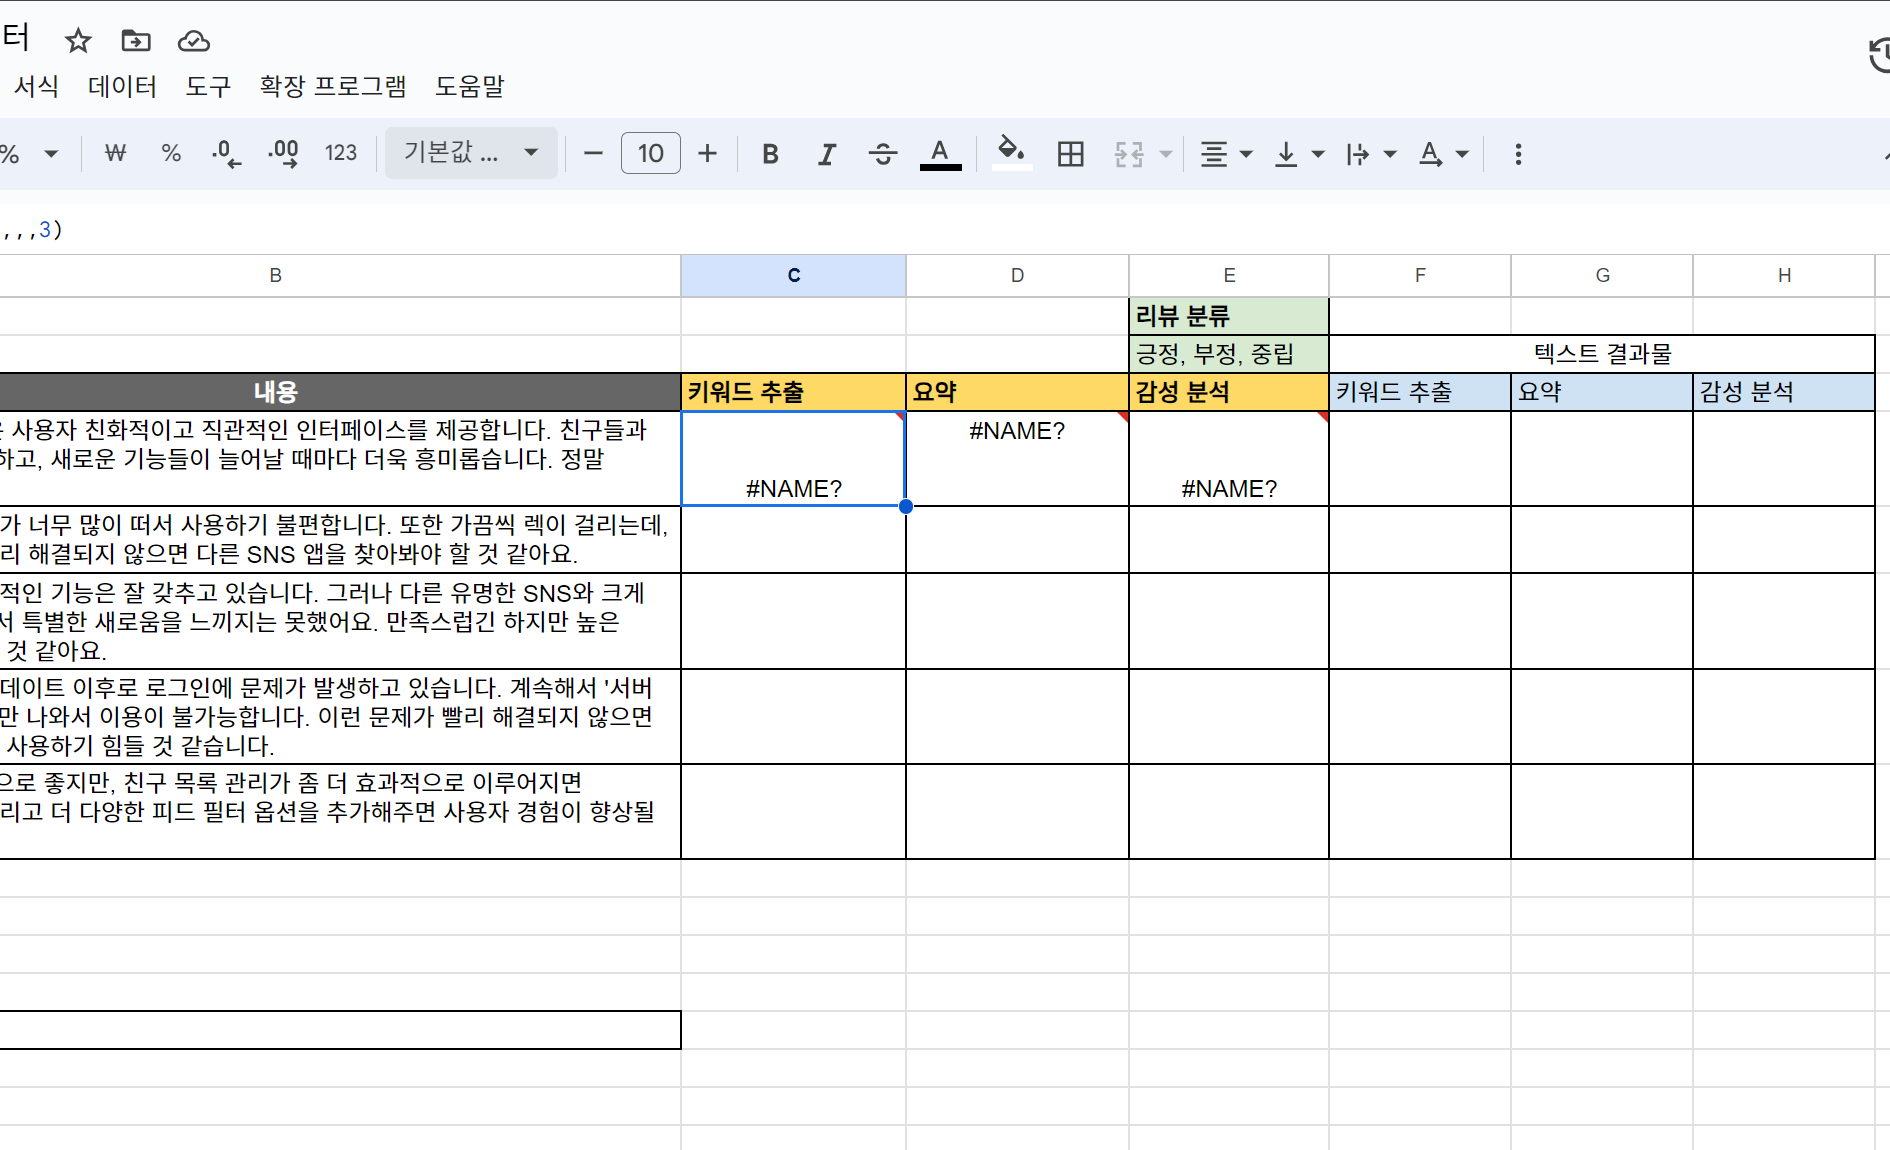Open the toolbar more options menu
This screenshot has width=1890, height=1150.
(x=1518, y=154)
